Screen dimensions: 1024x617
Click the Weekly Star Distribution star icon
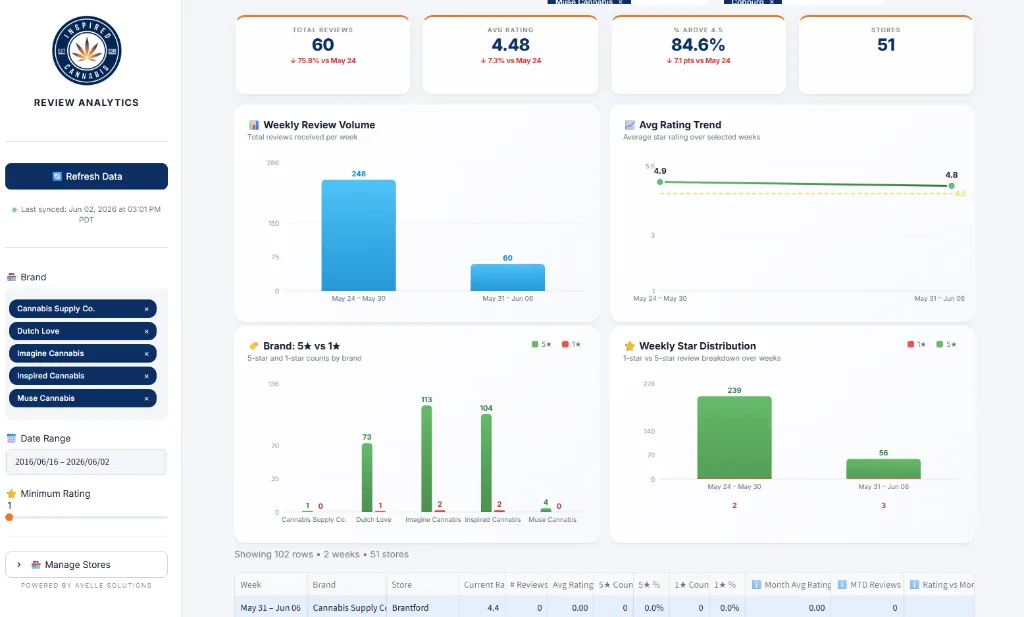(x=630, y=346)
